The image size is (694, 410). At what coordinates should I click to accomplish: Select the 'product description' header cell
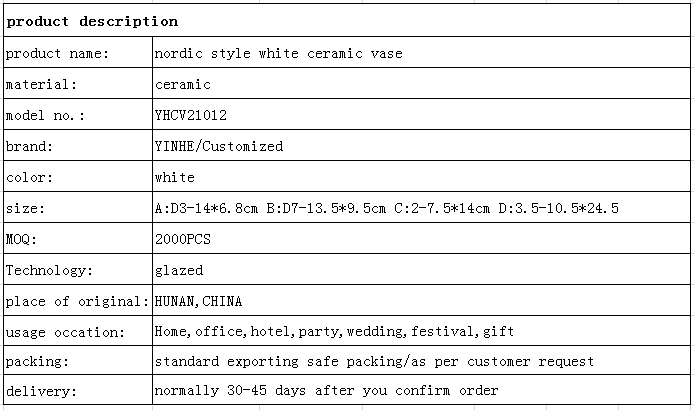347,20
